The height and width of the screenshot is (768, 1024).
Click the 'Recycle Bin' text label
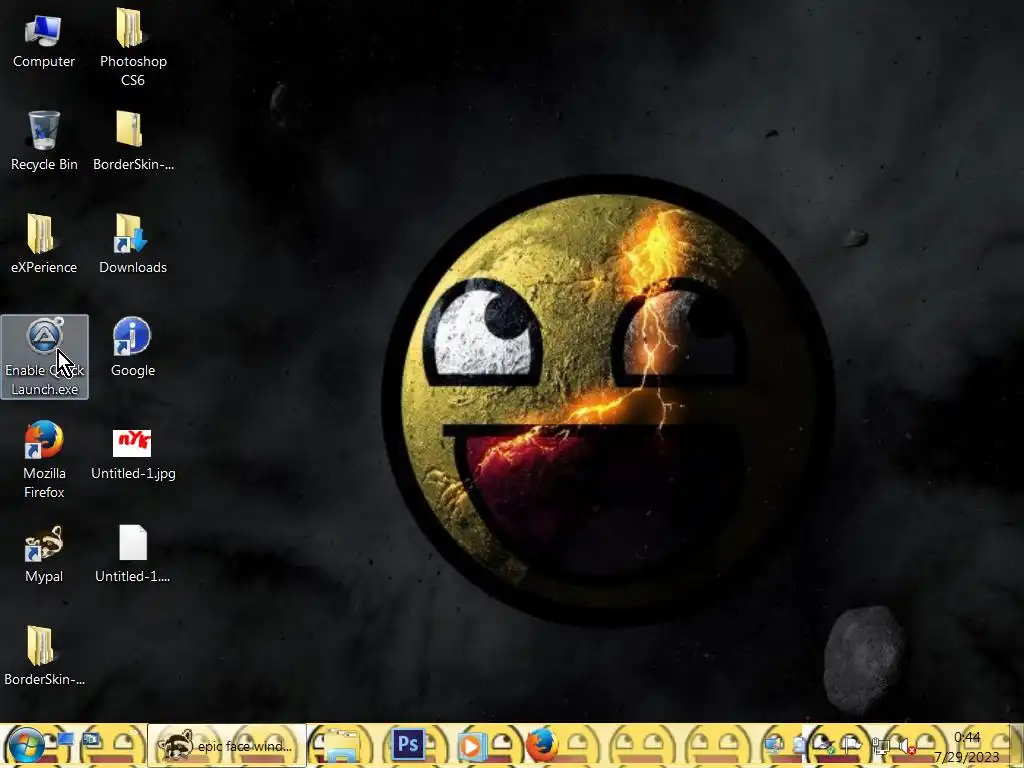click(44, 165)
